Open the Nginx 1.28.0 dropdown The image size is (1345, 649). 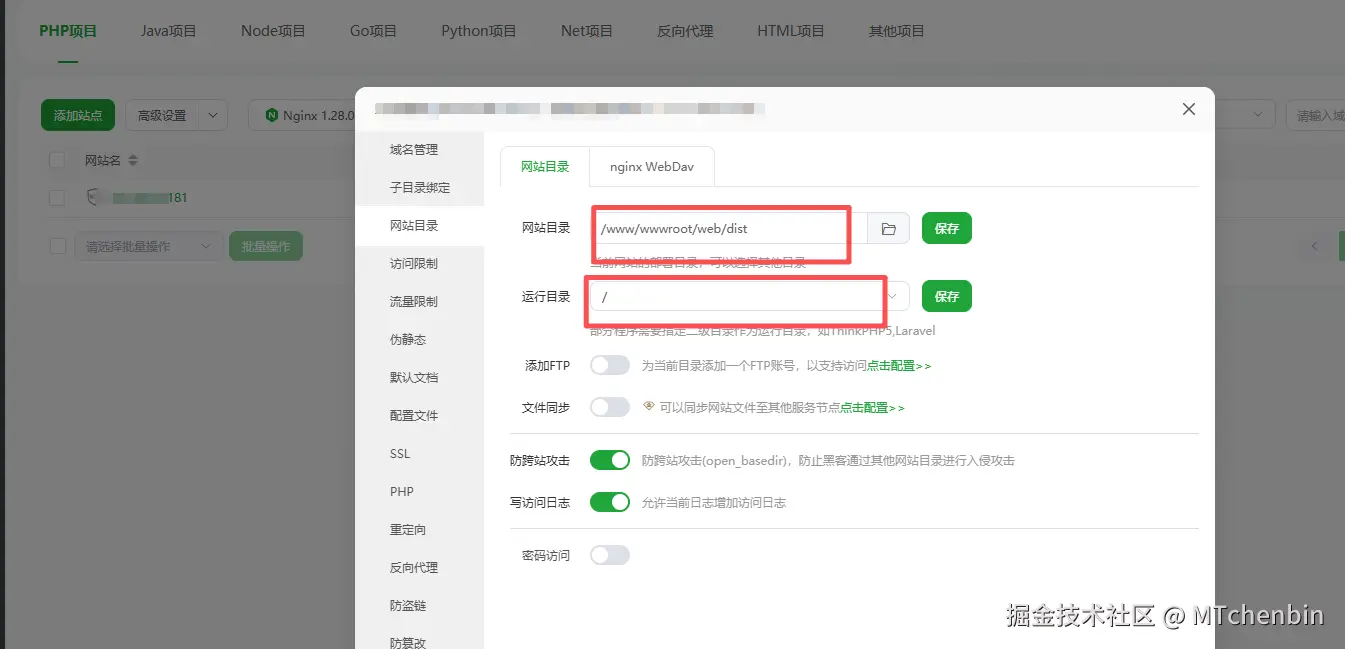tap(304, 115)
